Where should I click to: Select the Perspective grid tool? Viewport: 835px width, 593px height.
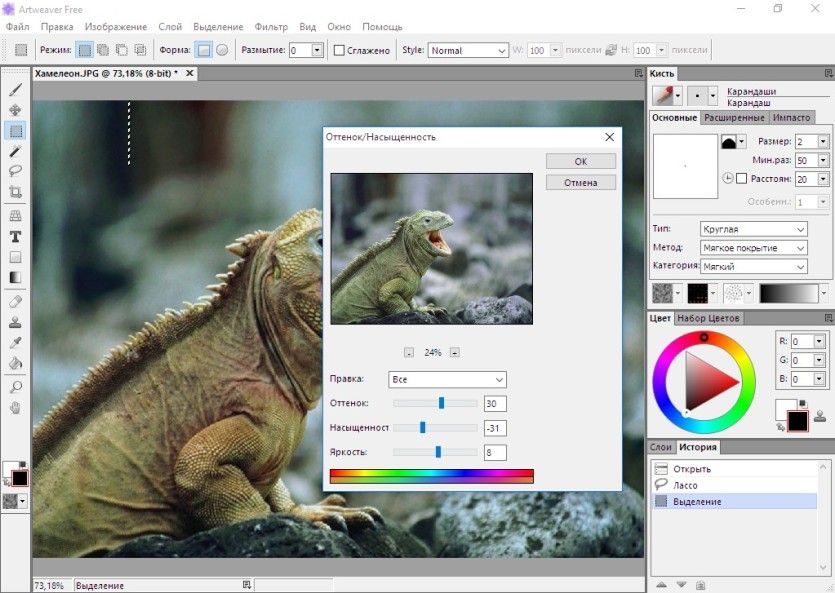click(x=15, y=216)
